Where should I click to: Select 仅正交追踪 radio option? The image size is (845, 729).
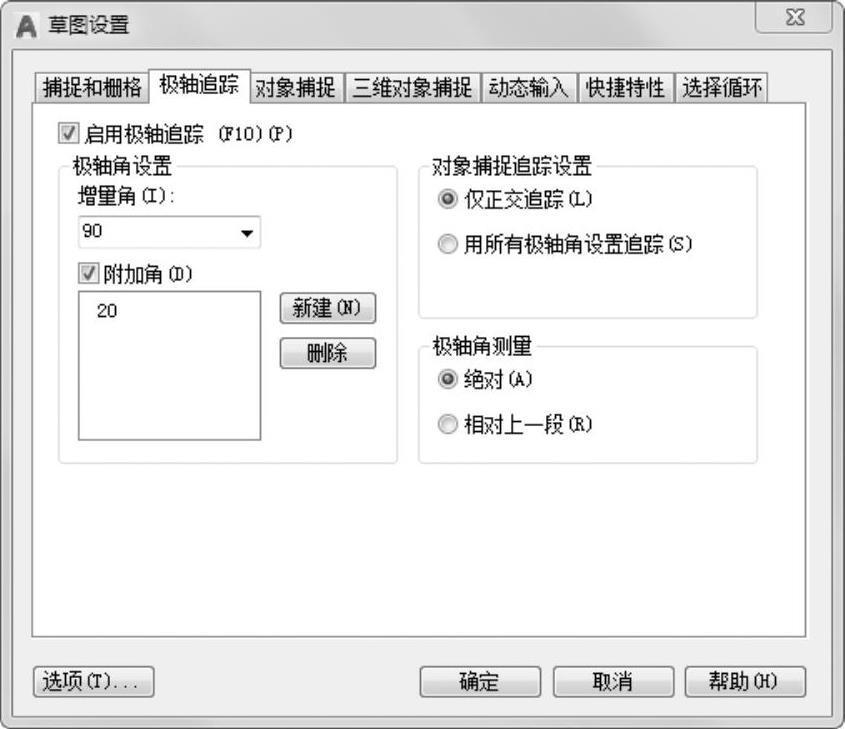448,199
